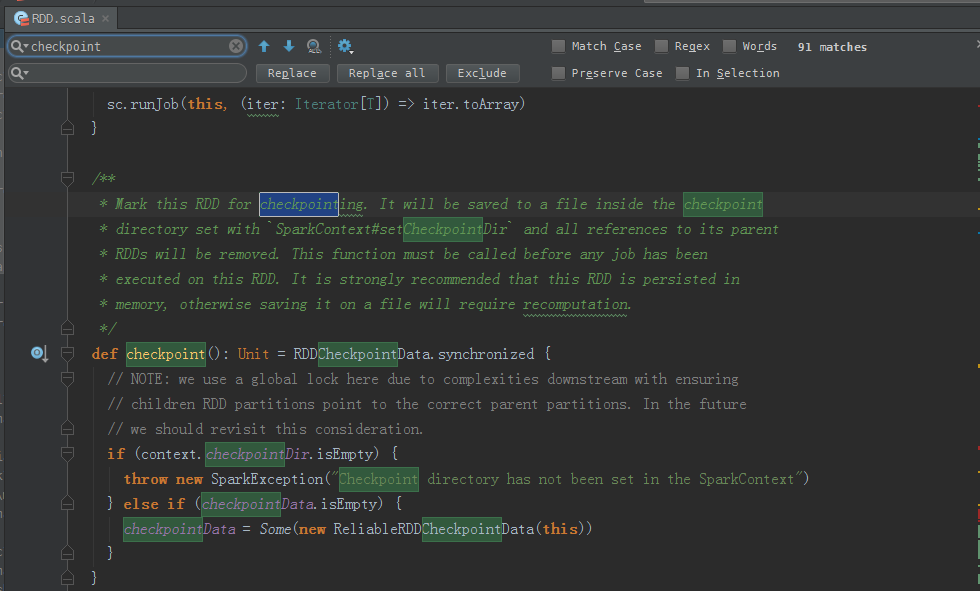This screenshot has width=980, height=591.
Task: Click the Unit return type
Action: (253, 354)
